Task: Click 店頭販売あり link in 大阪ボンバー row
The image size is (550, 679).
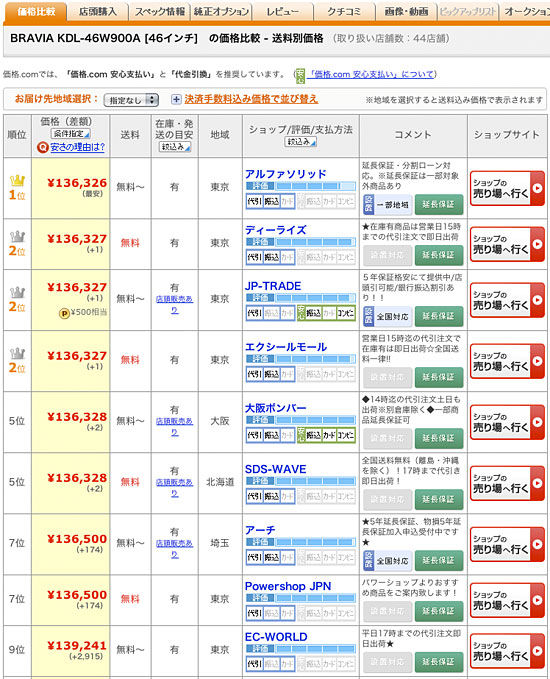Action: 175,427
